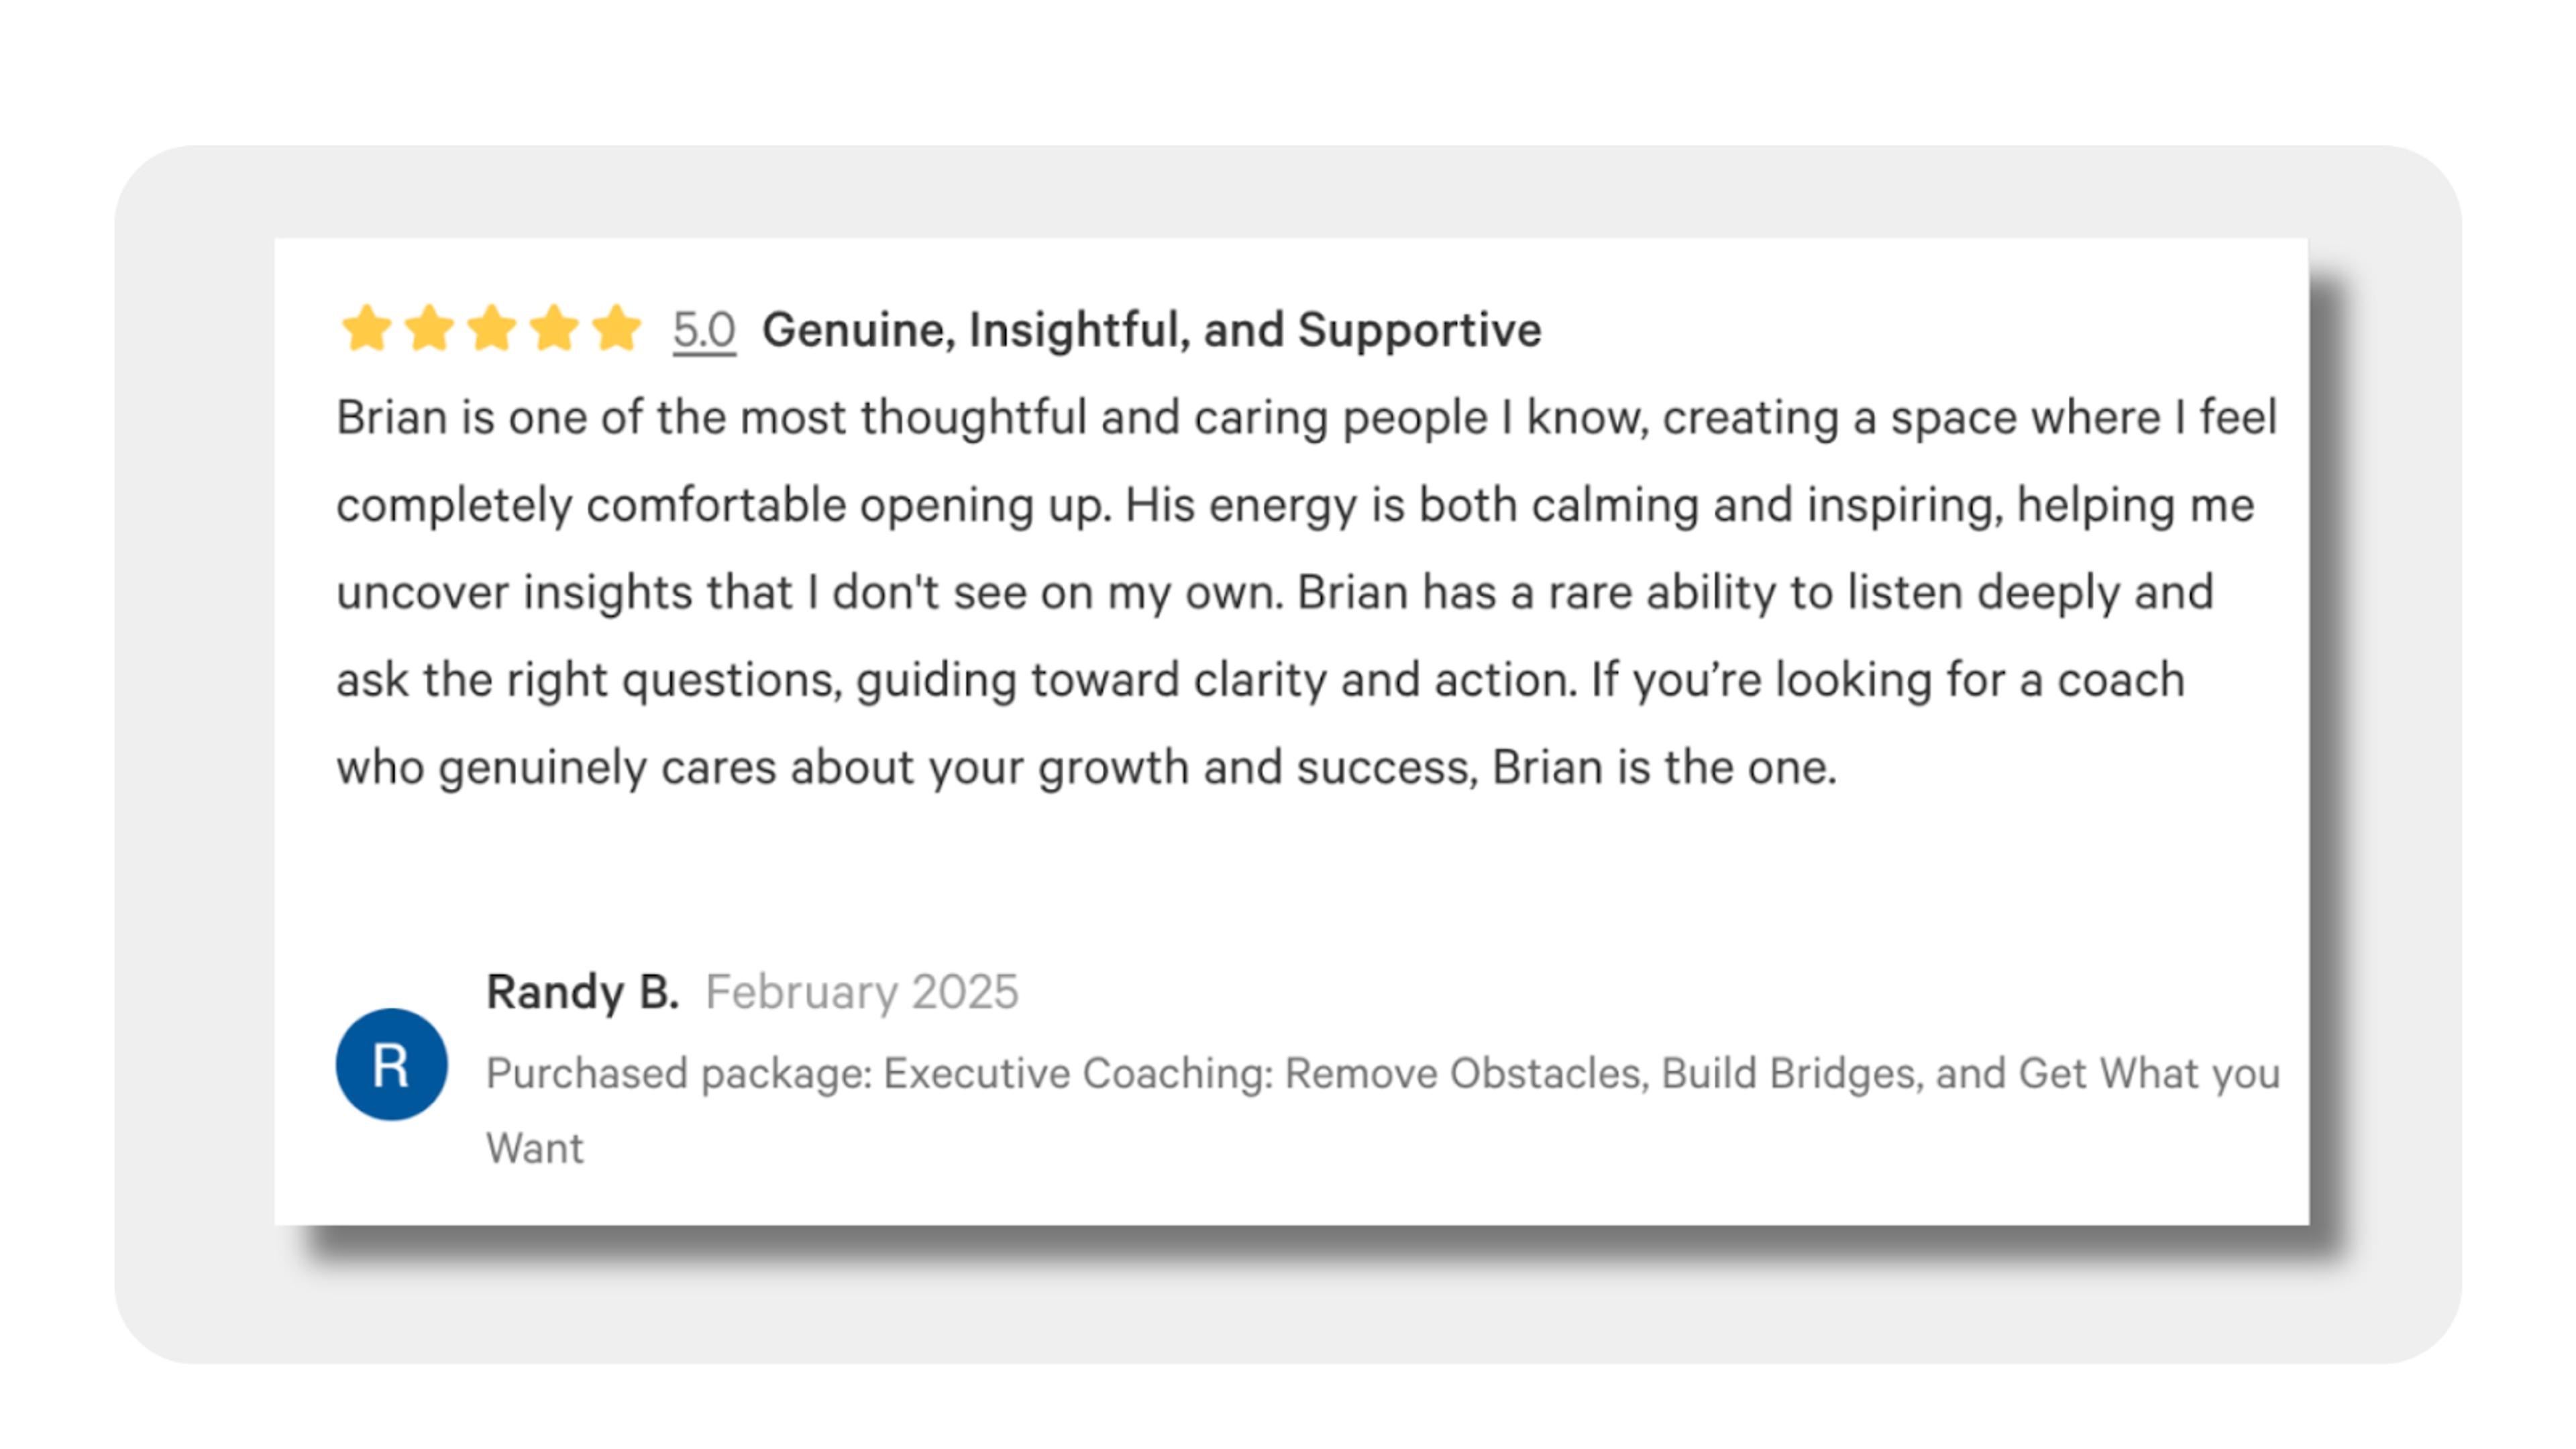Click the line starting completely comfortable opening up
Viewport: 2576px width, 1449px height.
pyautogui.click(x=1295, y=506)
